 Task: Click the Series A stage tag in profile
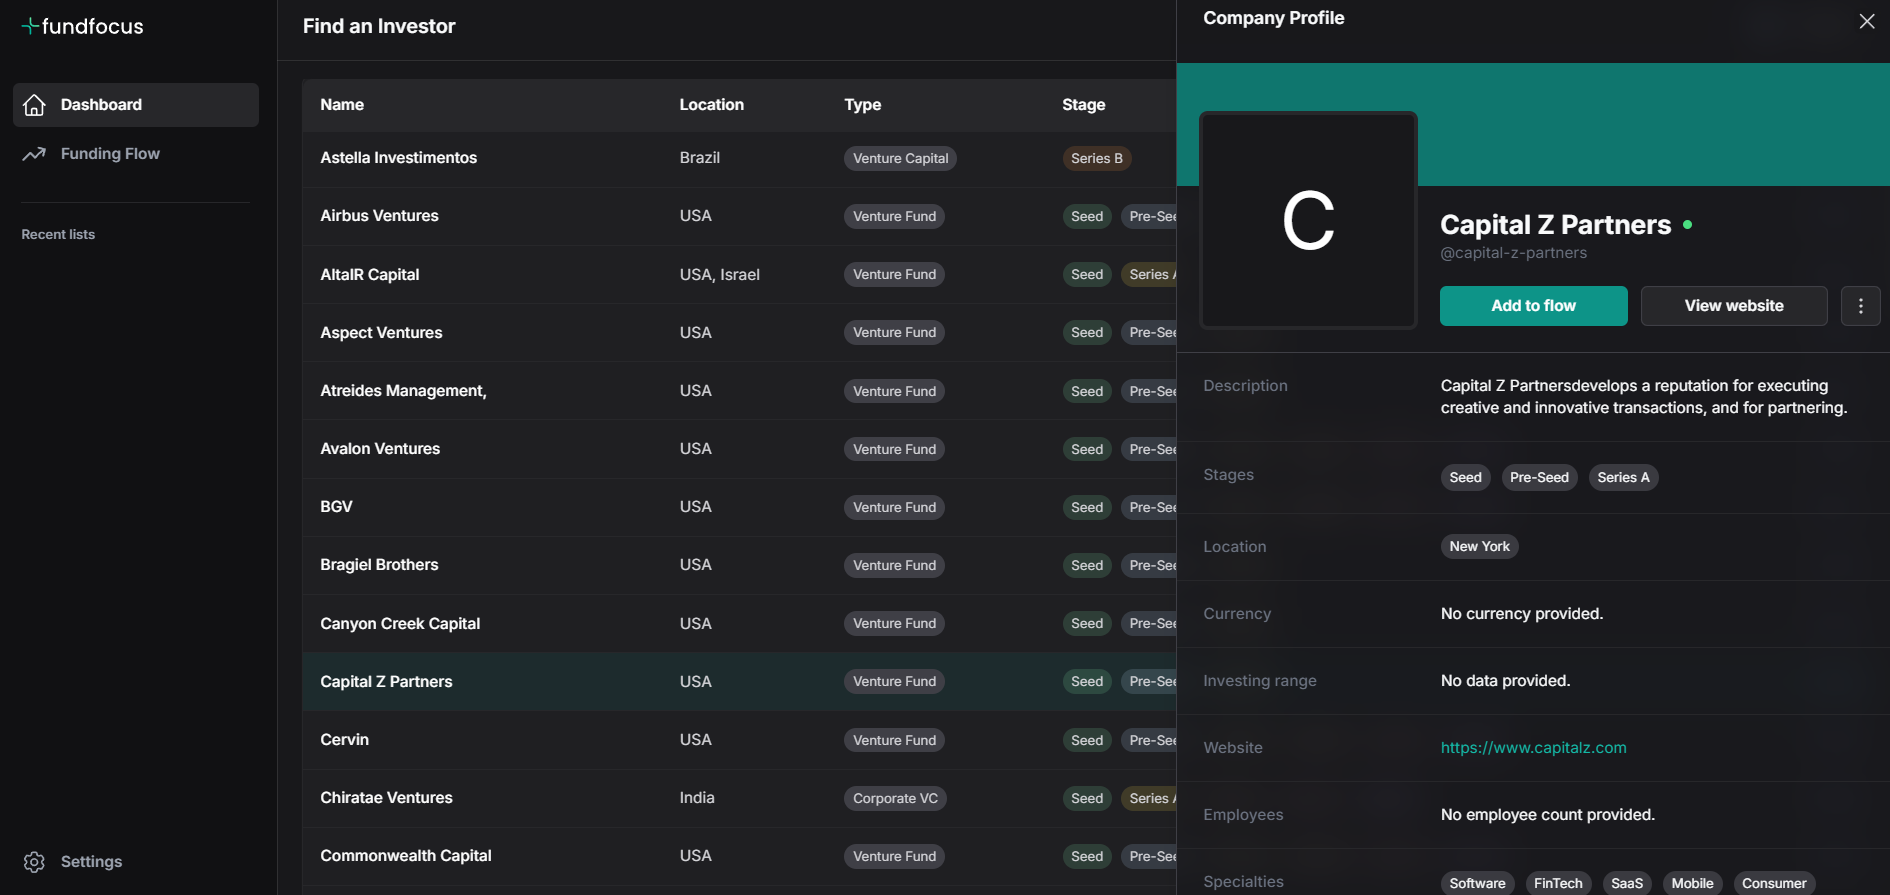1623,478
